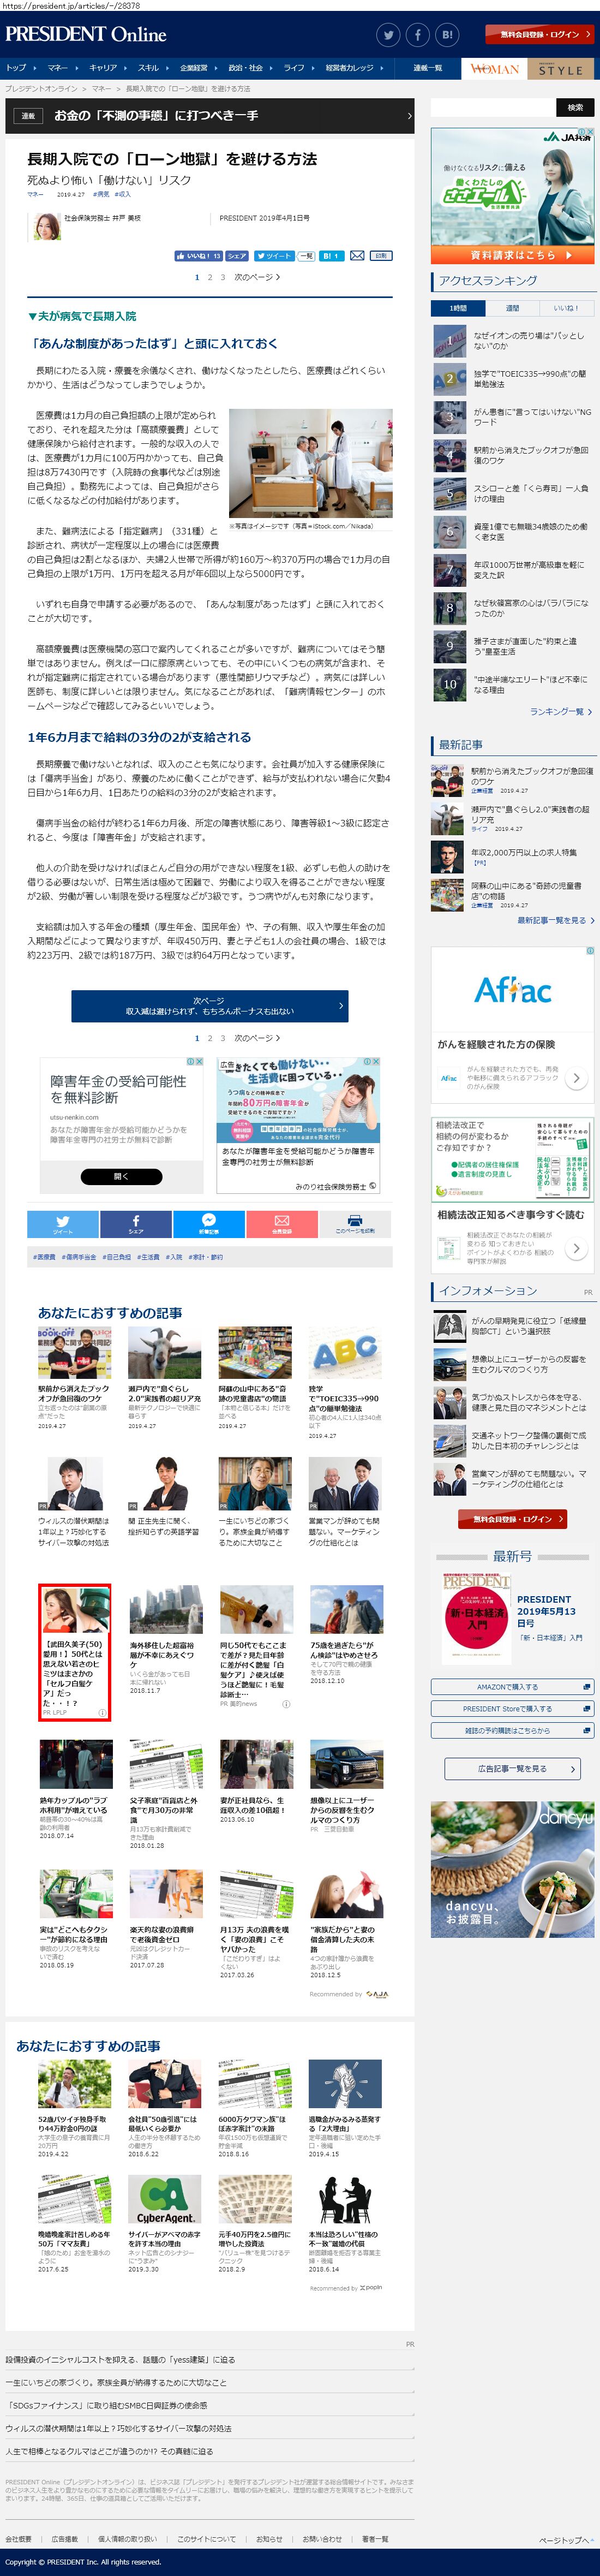Click the PRESIDENT magazine cover thumbnail

(476, 1618)
